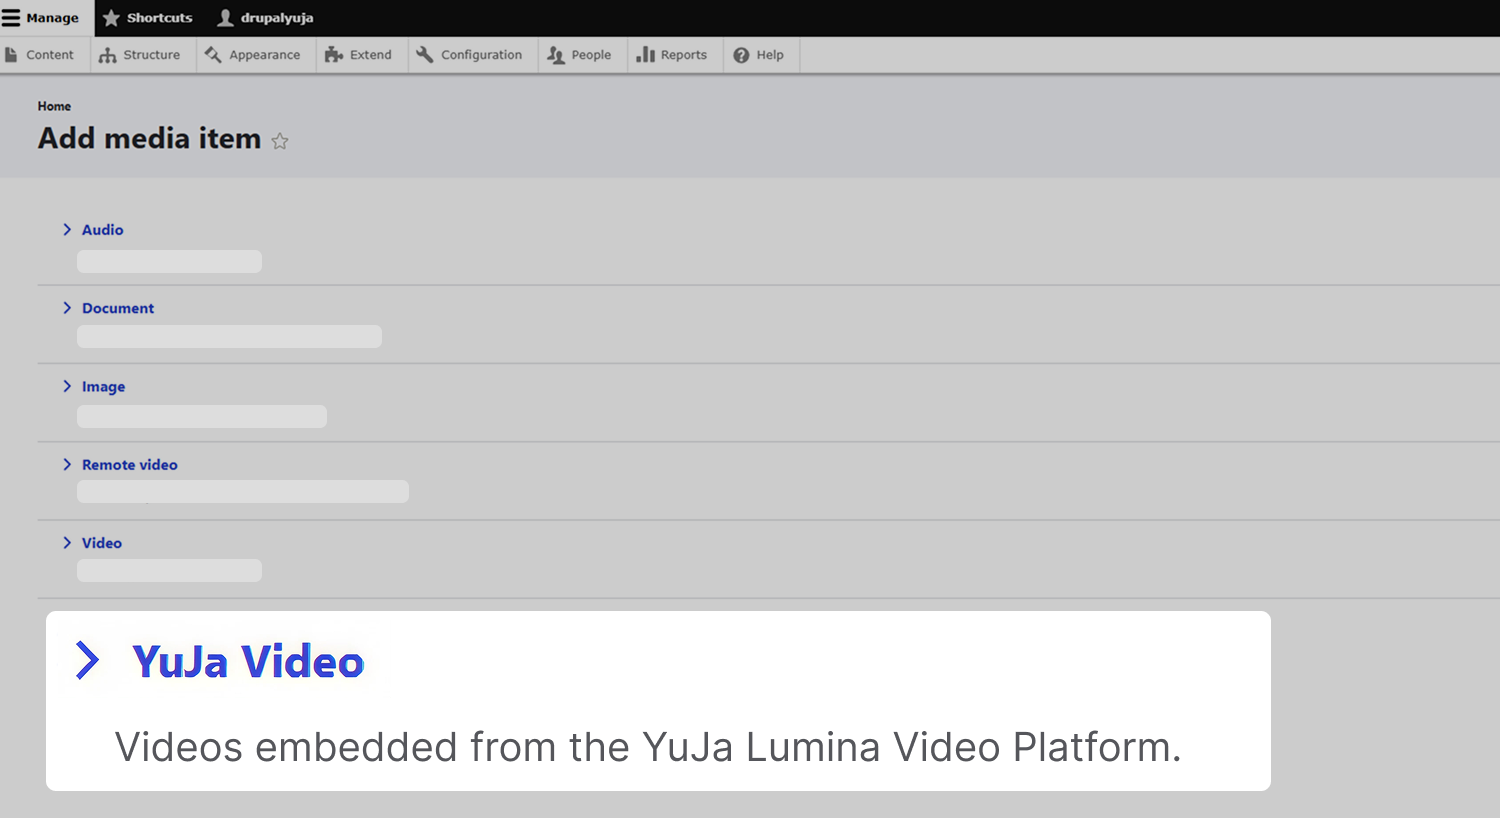Viewport: 1500px width, 818px height.
Task: Select the Document media type link
Action: pyautogui.click(x=118, y=308)
